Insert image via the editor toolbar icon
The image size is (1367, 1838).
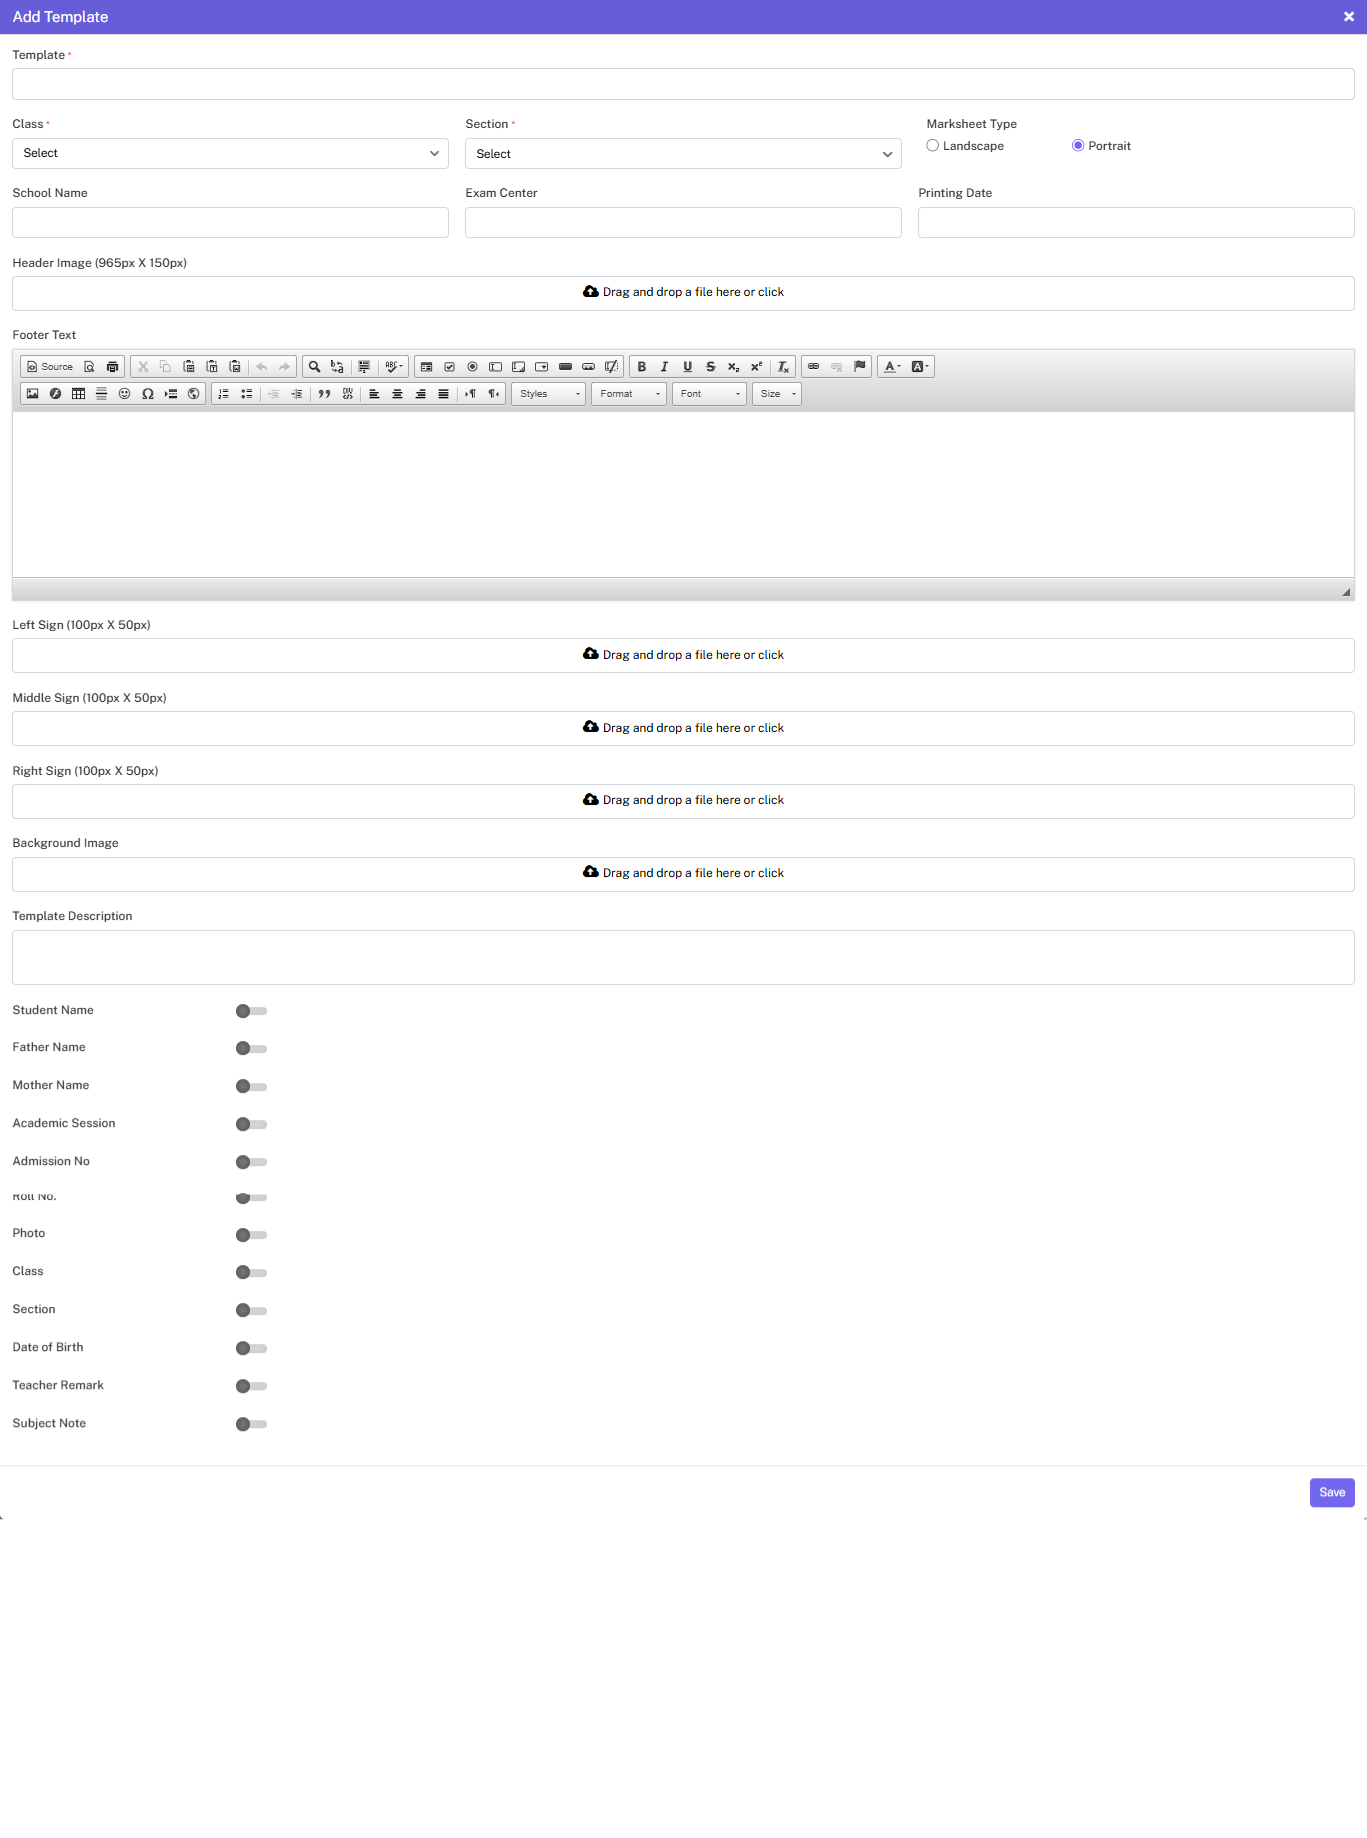pyautogui.click(x=32, y=394)
